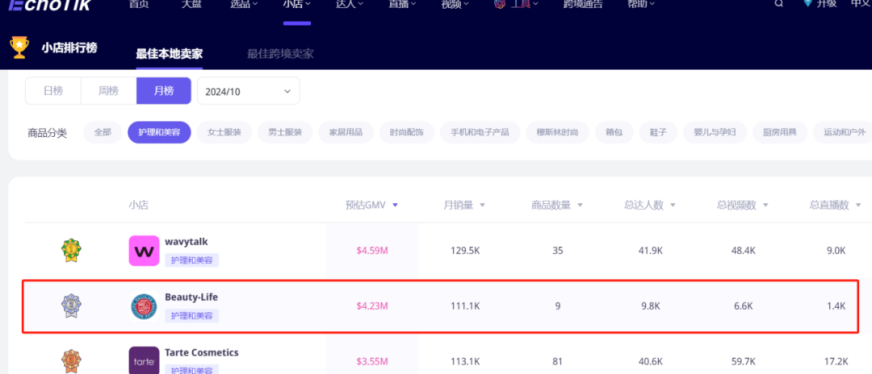The image size is (872, 374).
Task: Click the $4.23M GMV value
Action: tap(372, 306)
